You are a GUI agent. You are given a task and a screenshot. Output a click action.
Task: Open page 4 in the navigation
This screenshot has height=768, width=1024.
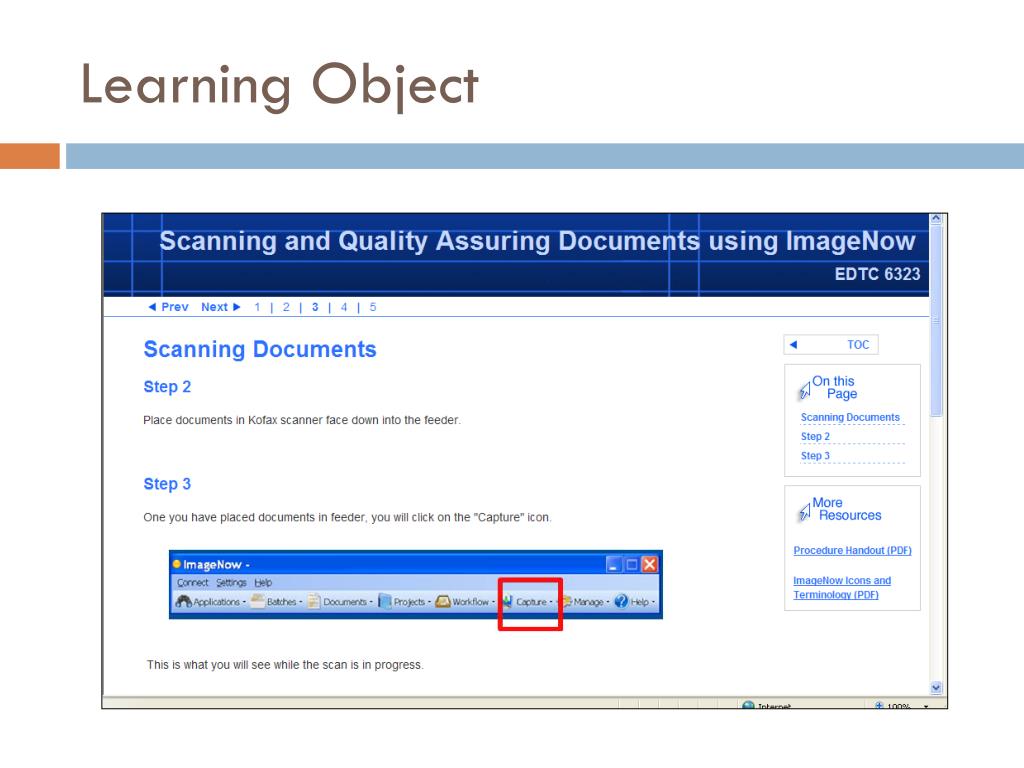point(344,307)
